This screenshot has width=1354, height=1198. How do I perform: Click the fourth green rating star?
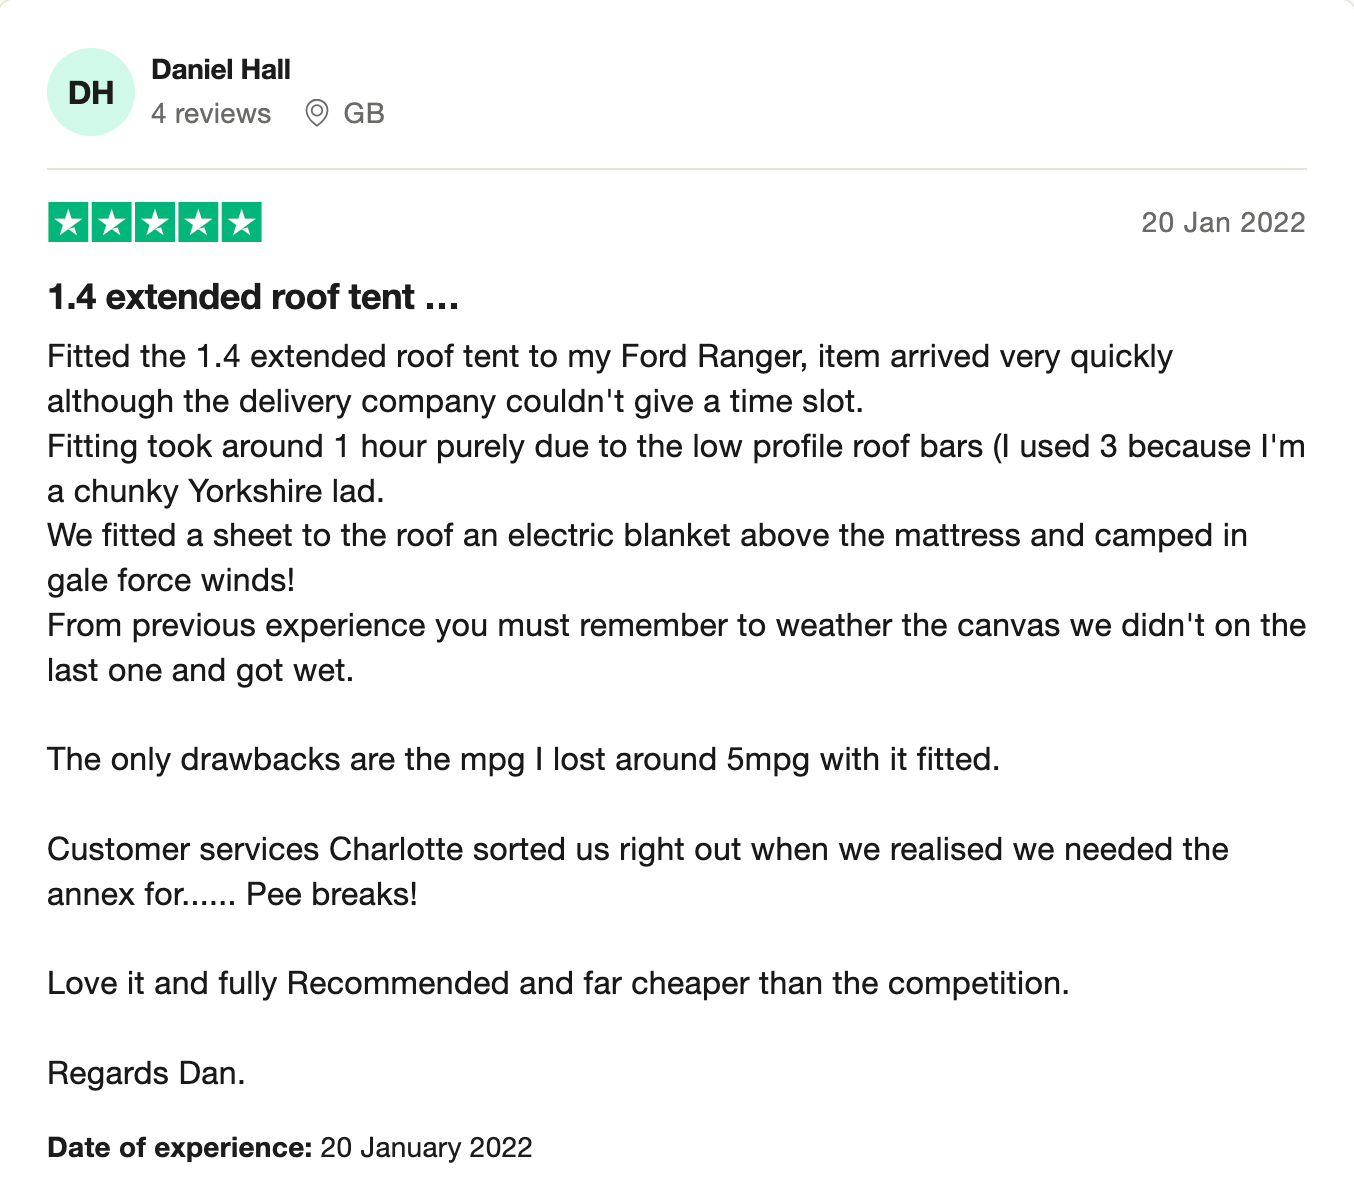(198, 222)
